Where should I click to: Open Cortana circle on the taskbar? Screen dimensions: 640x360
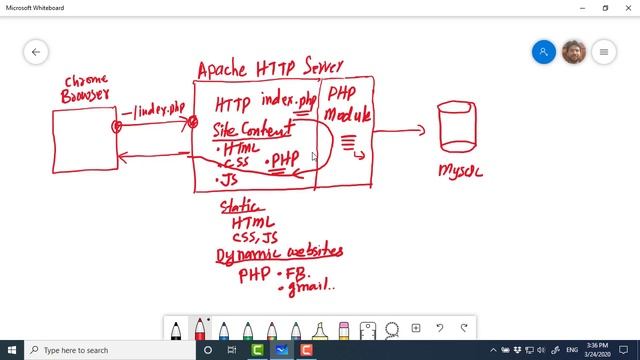208,350
